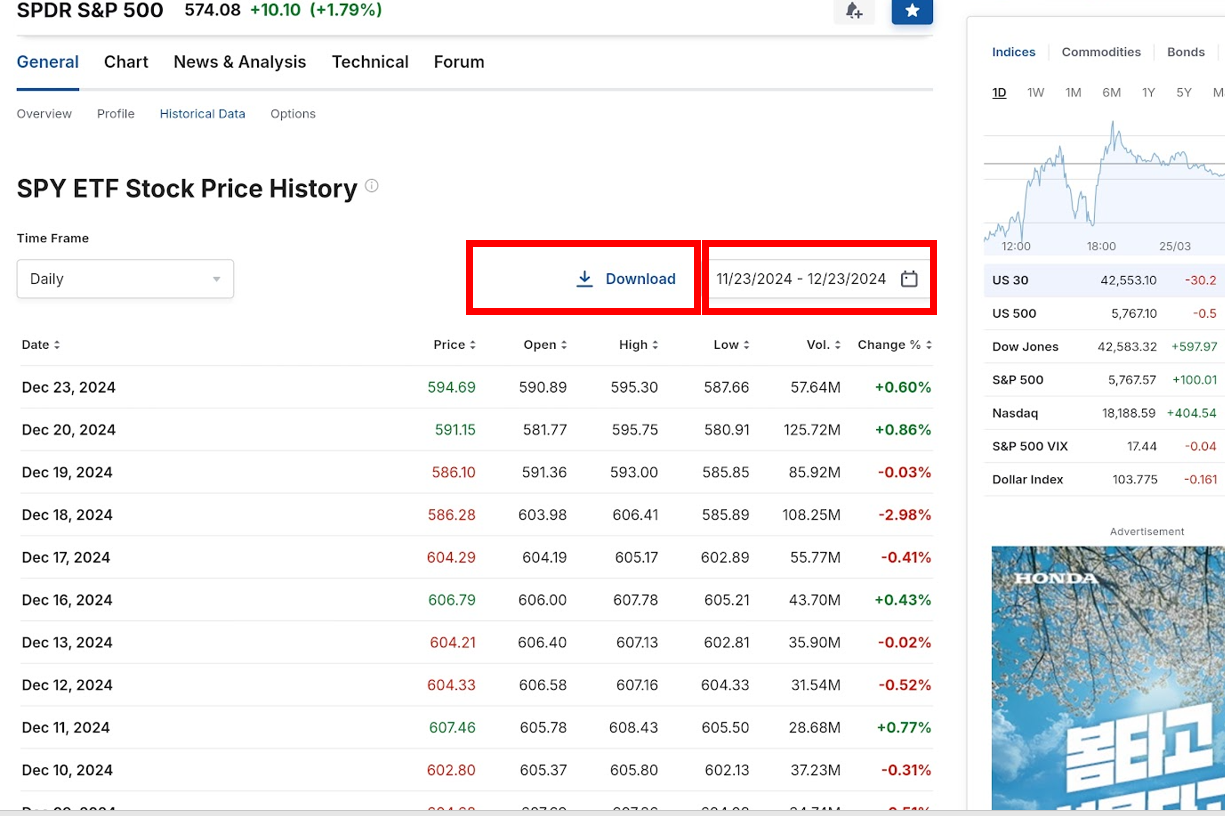
Task: Open the Dow Jones index row
Action: tap(1104, 347)
